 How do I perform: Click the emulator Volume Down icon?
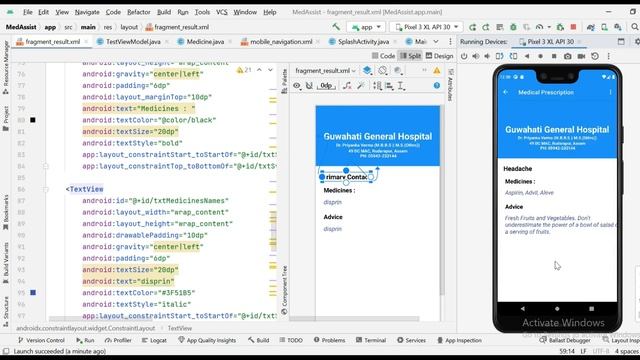tap(487, 56)
